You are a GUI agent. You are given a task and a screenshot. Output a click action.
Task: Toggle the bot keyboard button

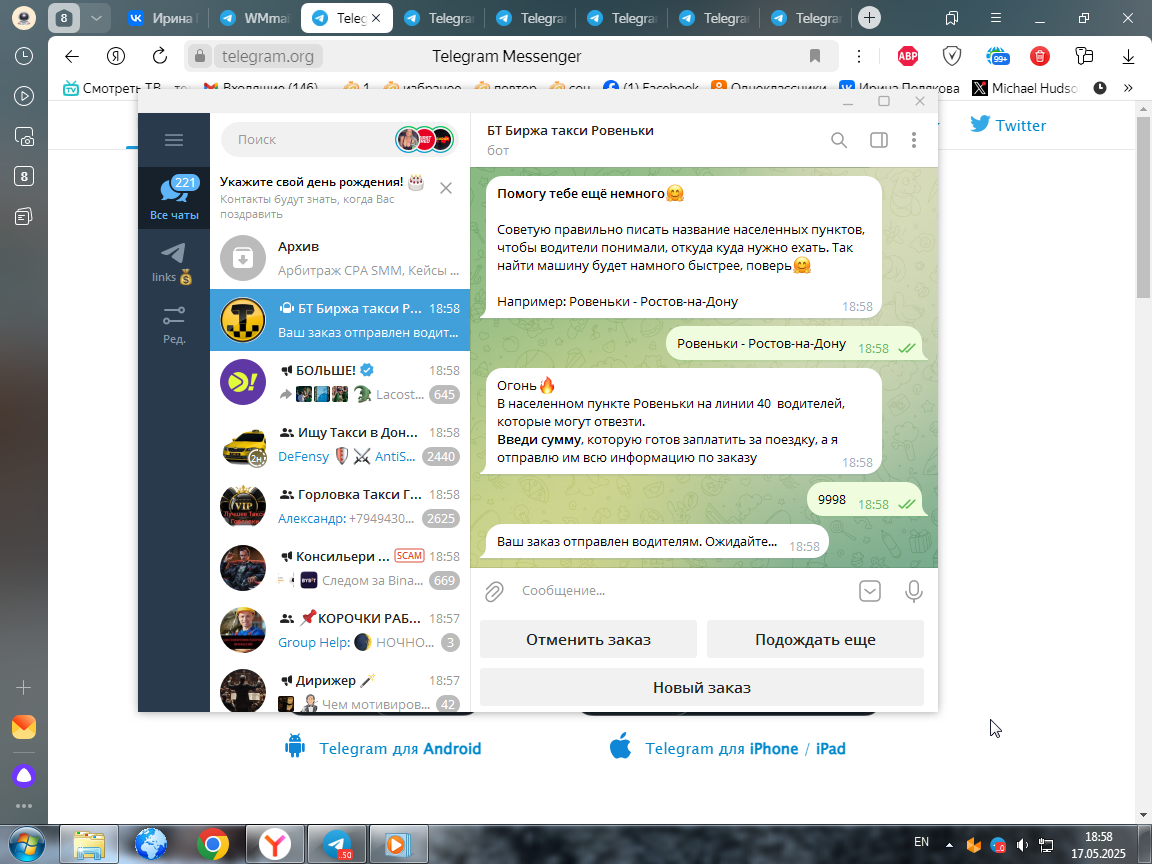(x=870, y=591)
